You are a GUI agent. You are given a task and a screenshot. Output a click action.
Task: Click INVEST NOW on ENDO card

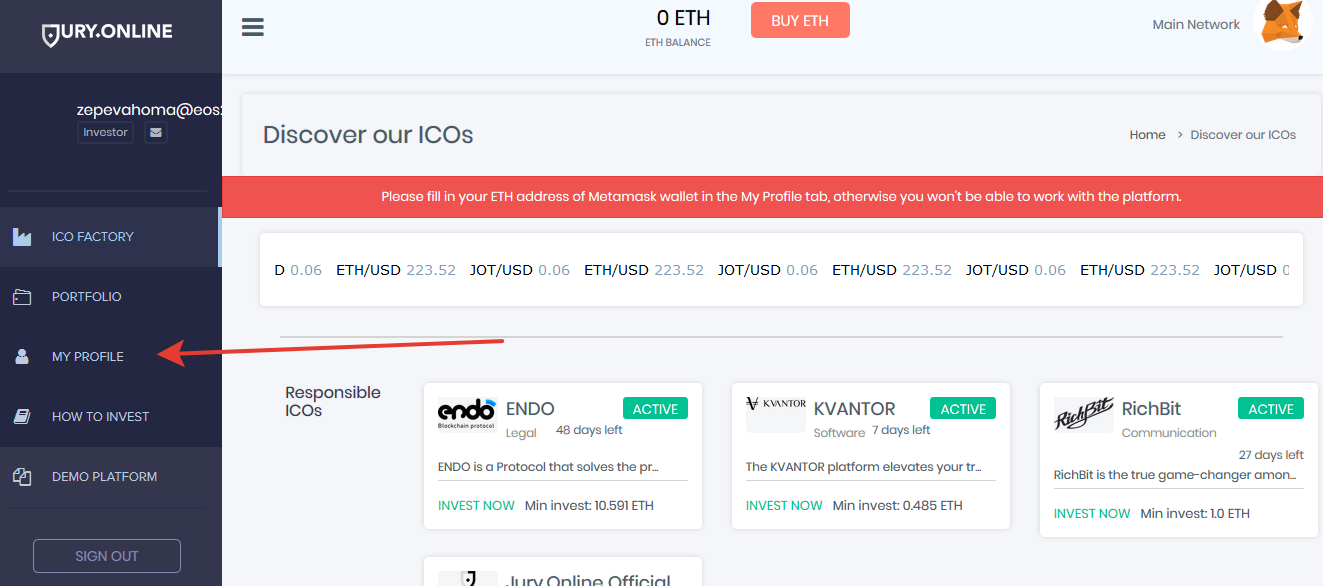coord(476,506)
